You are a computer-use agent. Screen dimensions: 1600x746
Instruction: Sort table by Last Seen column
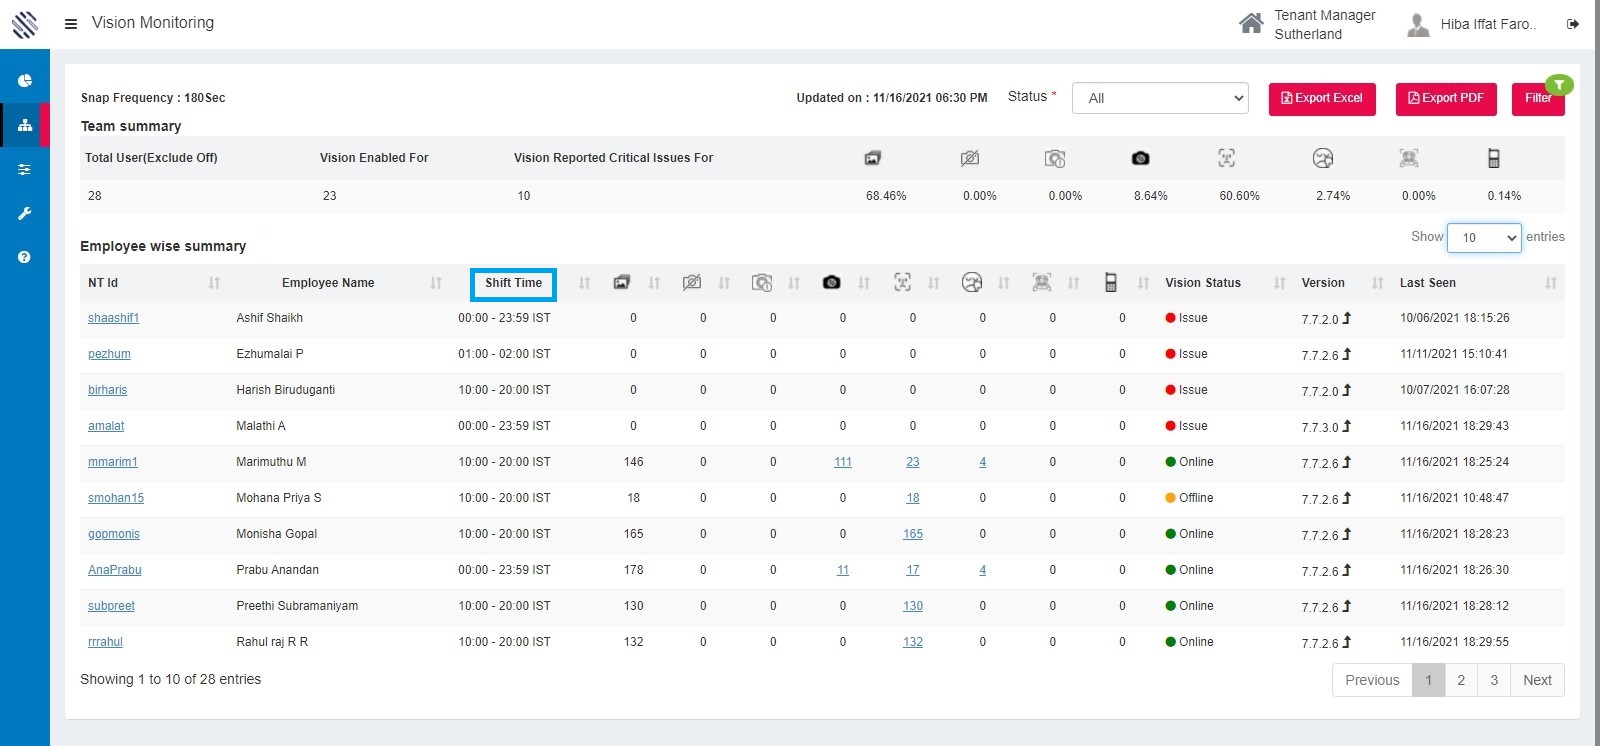[1427, 283]
